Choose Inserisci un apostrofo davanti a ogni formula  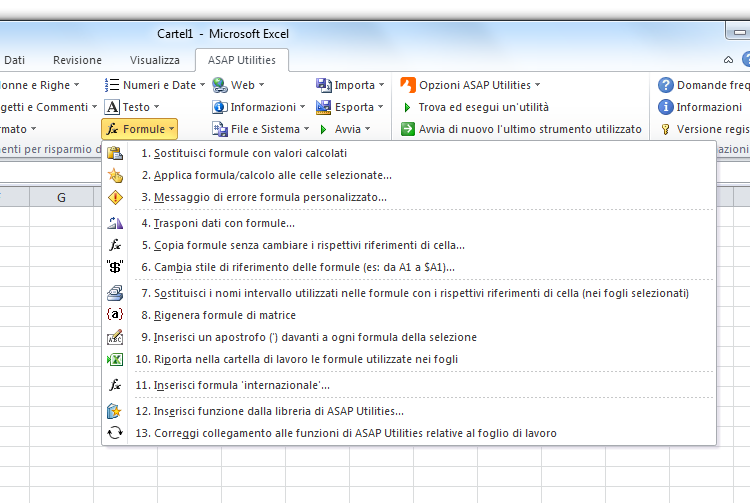pos(409,337)
